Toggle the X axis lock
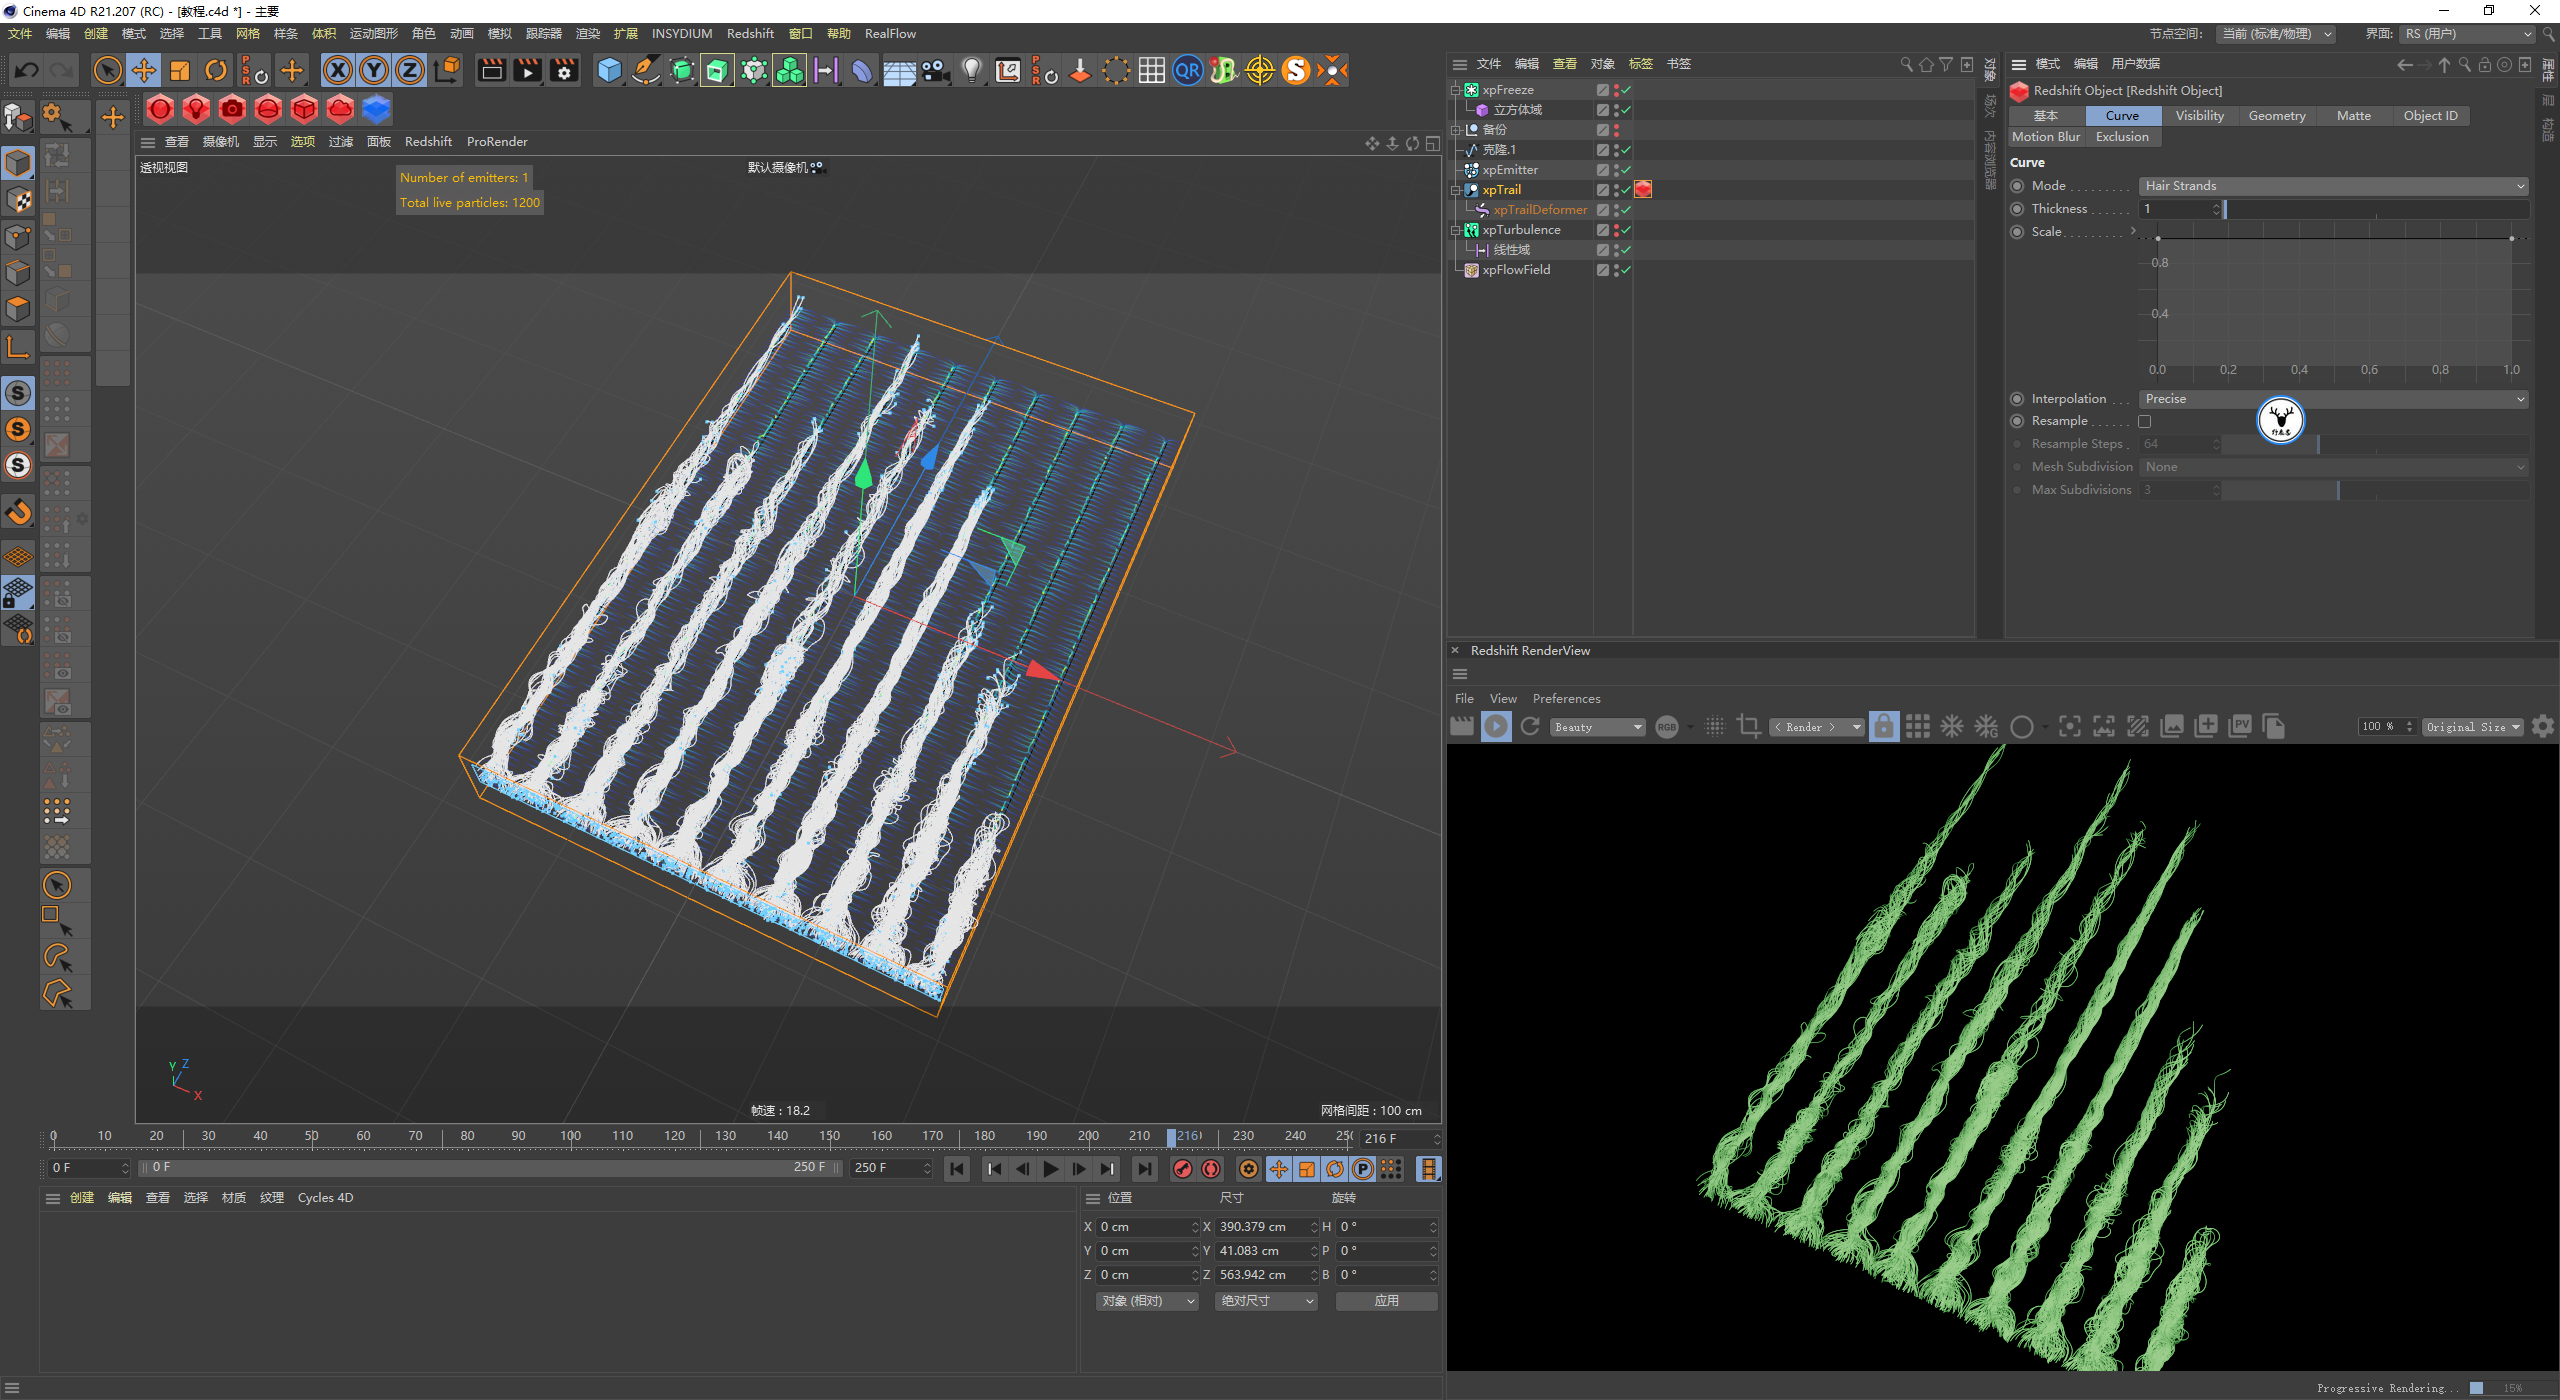 [x=338, y=70]
